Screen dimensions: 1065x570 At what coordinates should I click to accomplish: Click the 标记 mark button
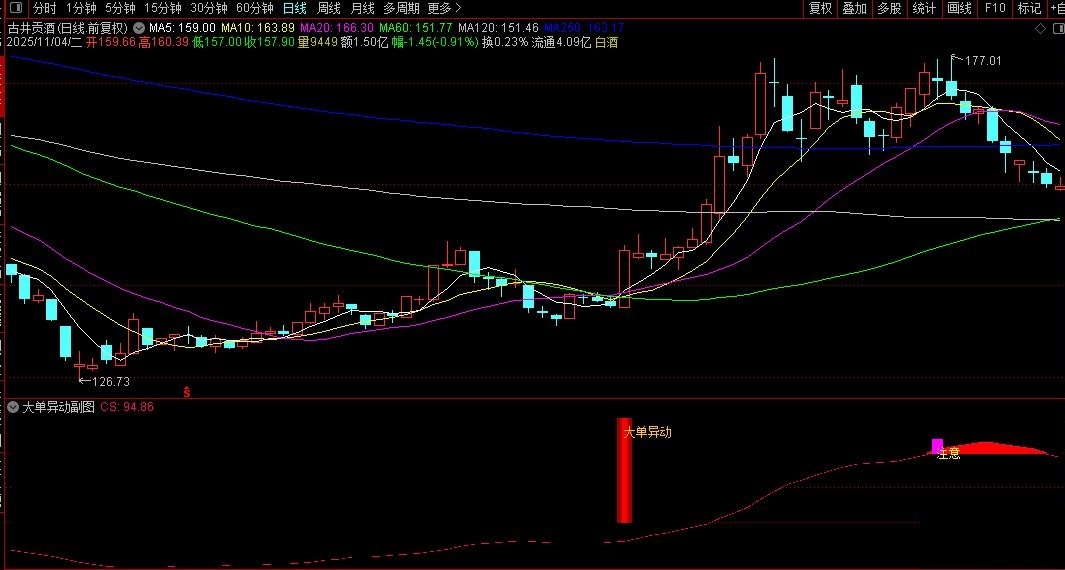(x=1030, y=8)
